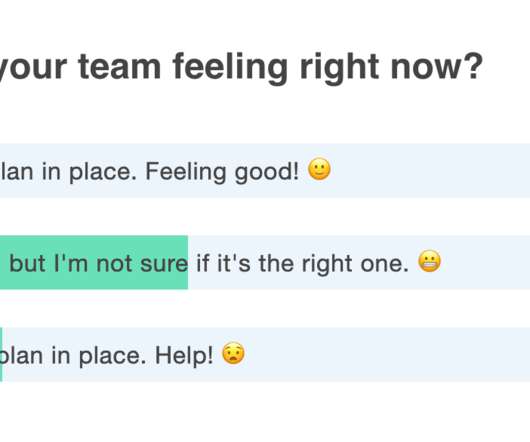Click the word "feeling" in the heading

(x=230, y=68)
